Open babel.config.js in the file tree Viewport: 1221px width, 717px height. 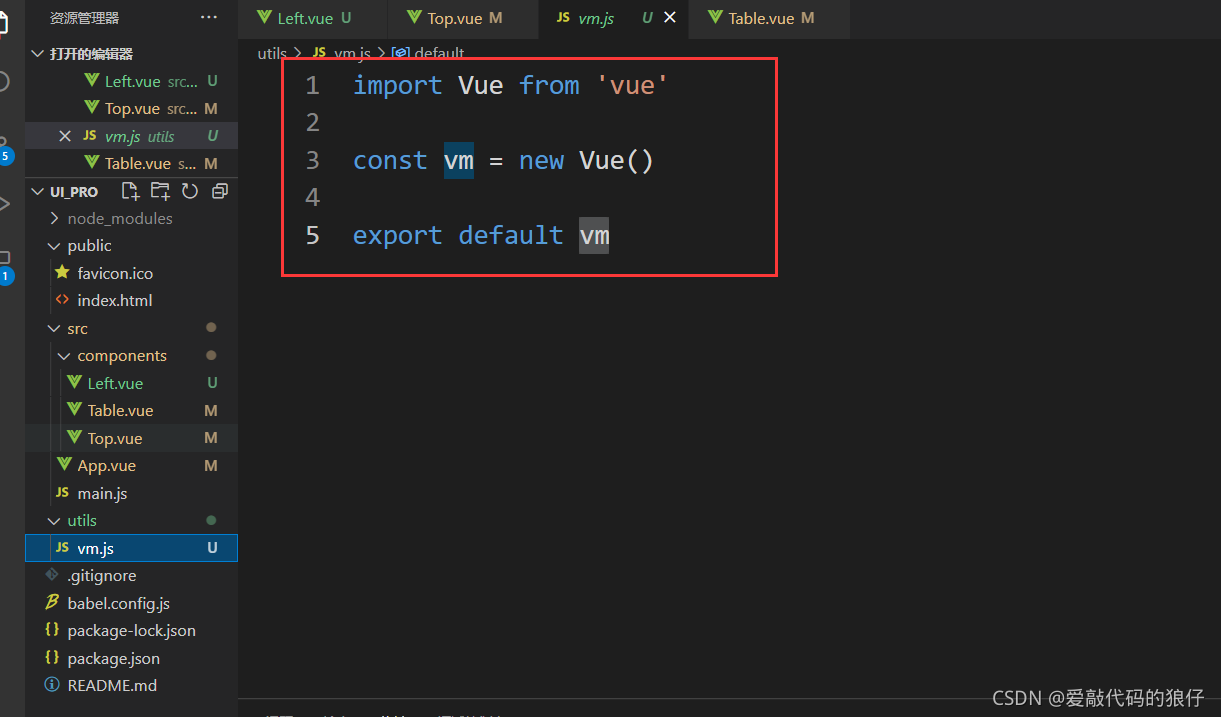pos(131,604)
